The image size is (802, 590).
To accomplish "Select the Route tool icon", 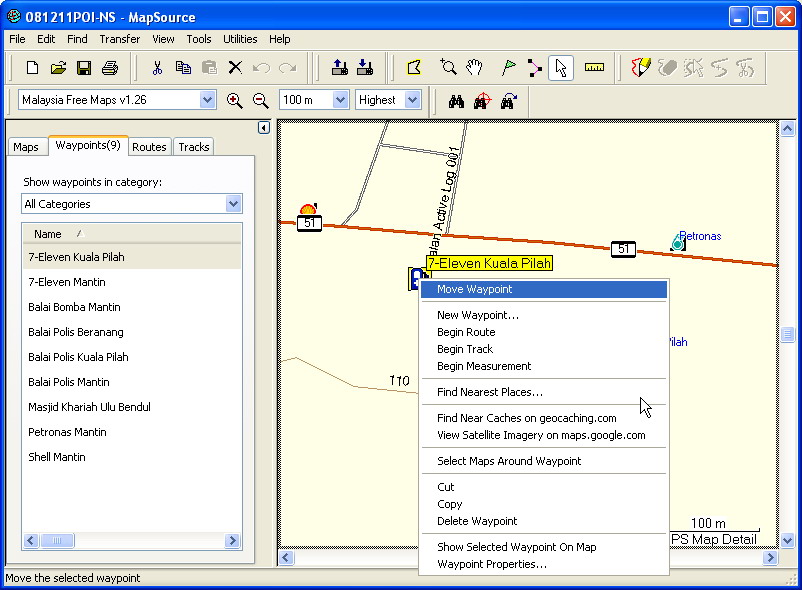I will (x=534, y=67).
